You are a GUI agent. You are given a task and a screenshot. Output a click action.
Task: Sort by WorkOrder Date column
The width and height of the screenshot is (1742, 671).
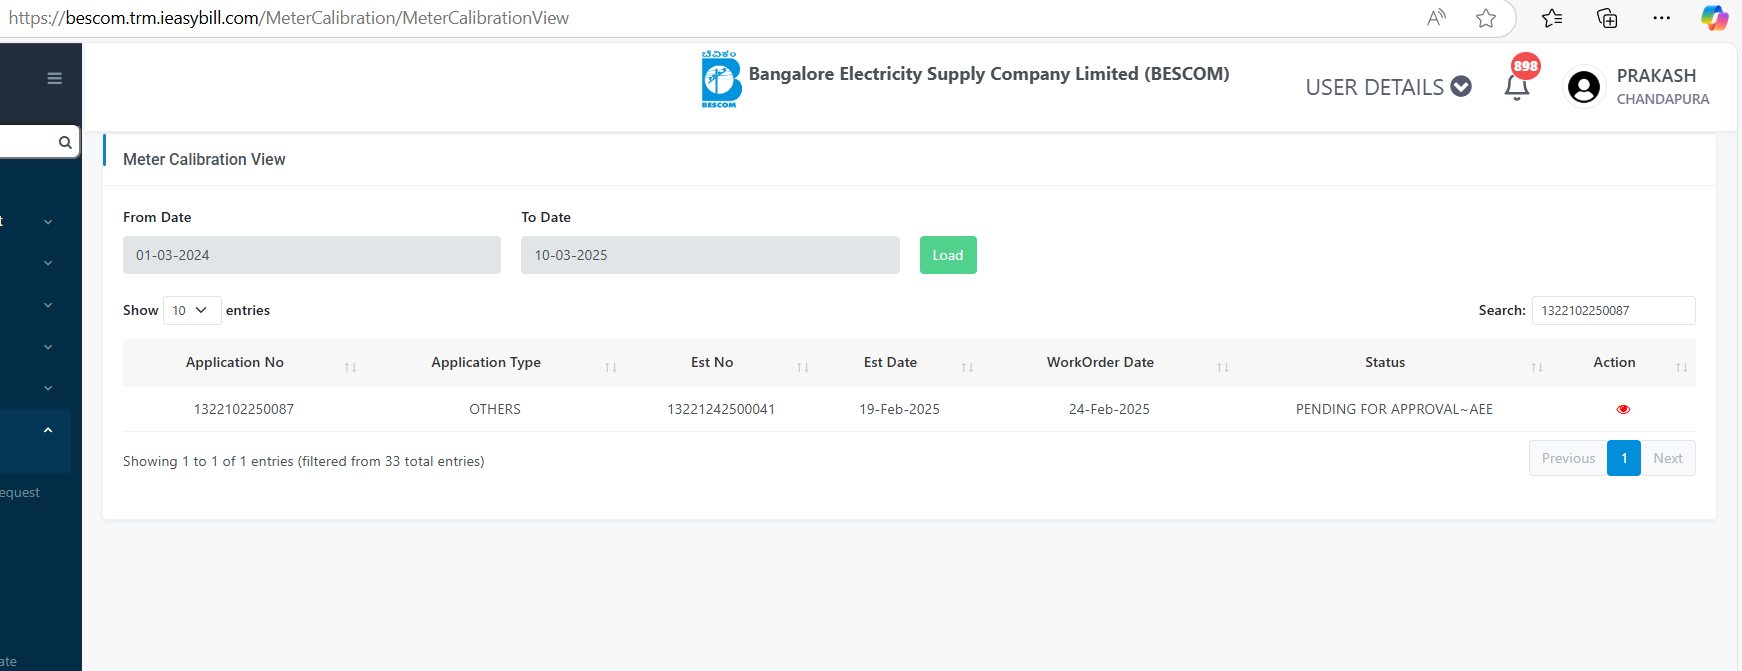point(1110,362)
